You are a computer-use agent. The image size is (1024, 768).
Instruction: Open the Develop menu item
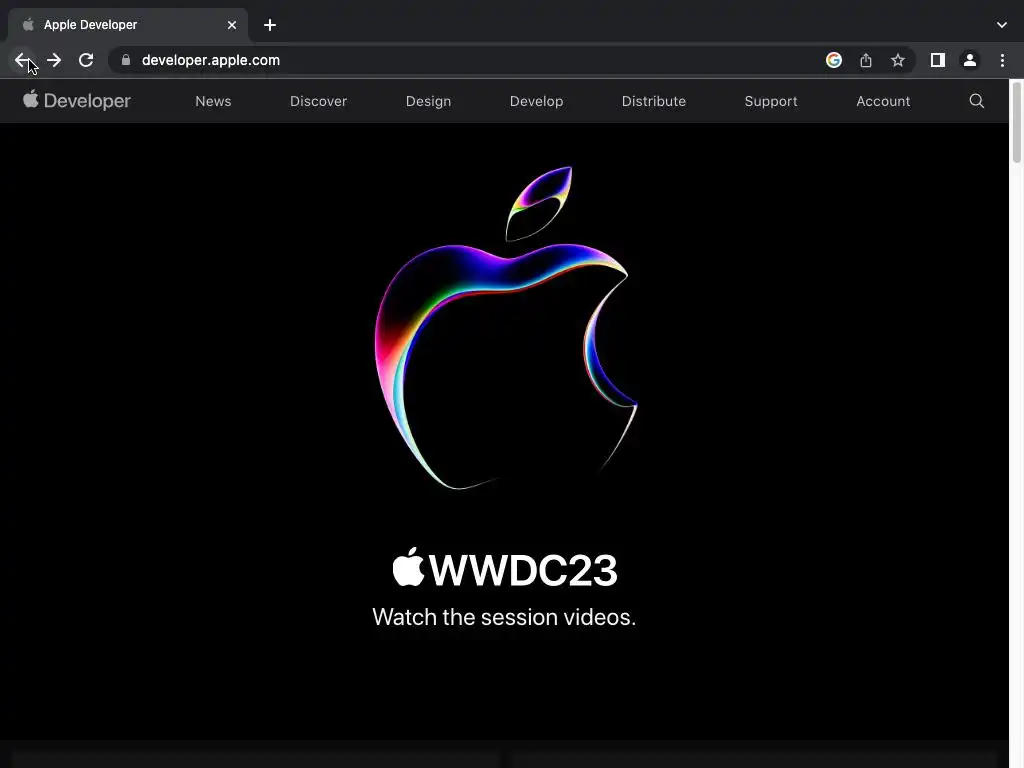click(536, 101)
